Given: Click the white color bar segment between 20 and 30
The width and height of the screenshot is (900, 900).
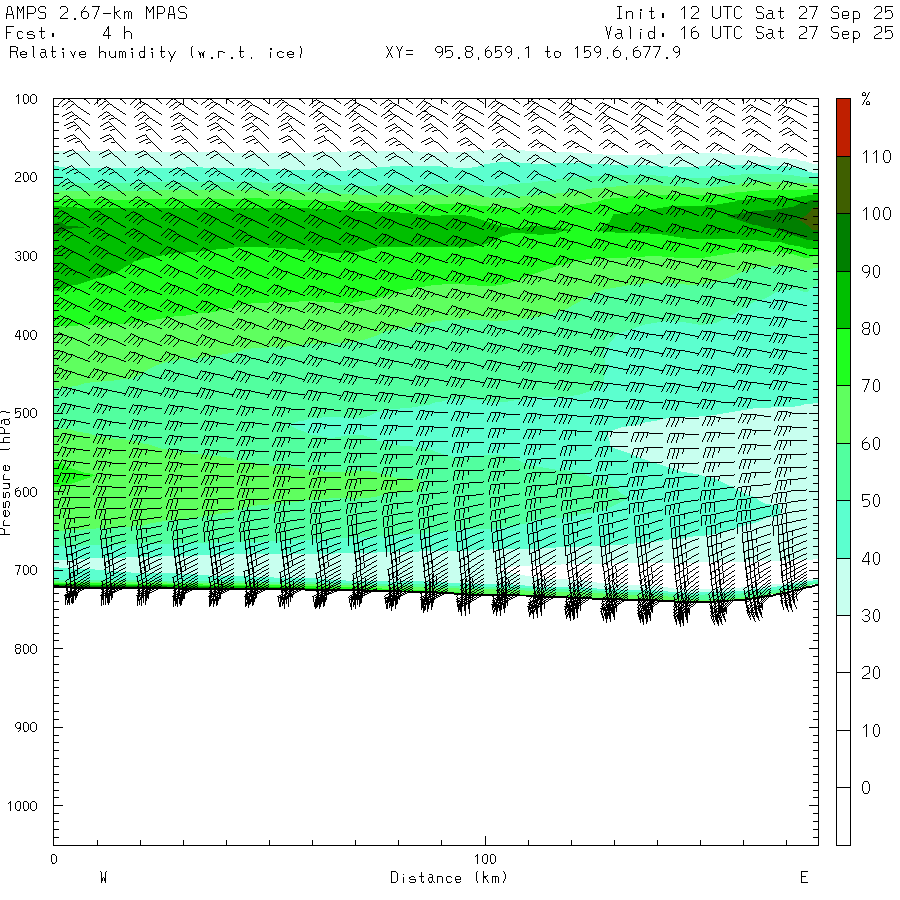Looking at the screenshot, I should 843,644.
